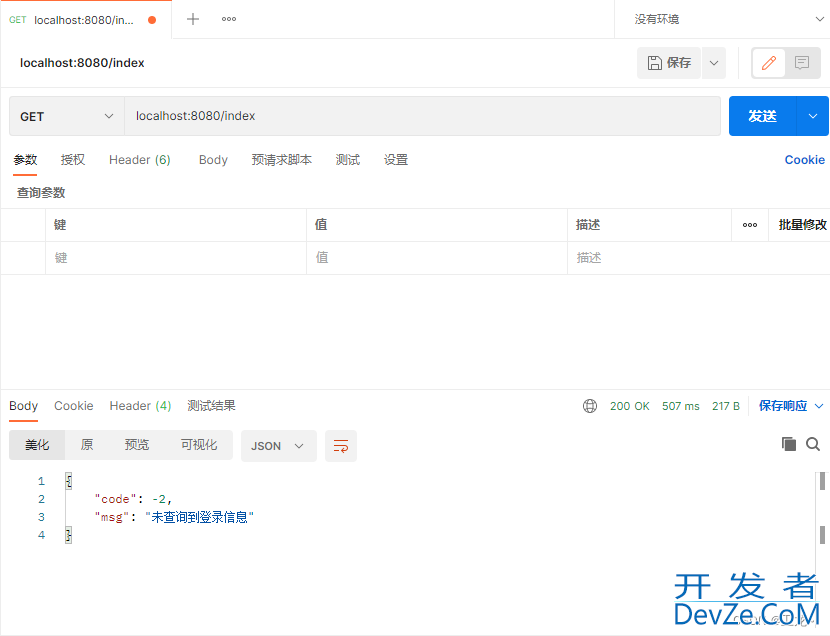Viewport: 830px width, 636px height.
Task: Switch to the 预览 preview view
Action: [137, 445]
